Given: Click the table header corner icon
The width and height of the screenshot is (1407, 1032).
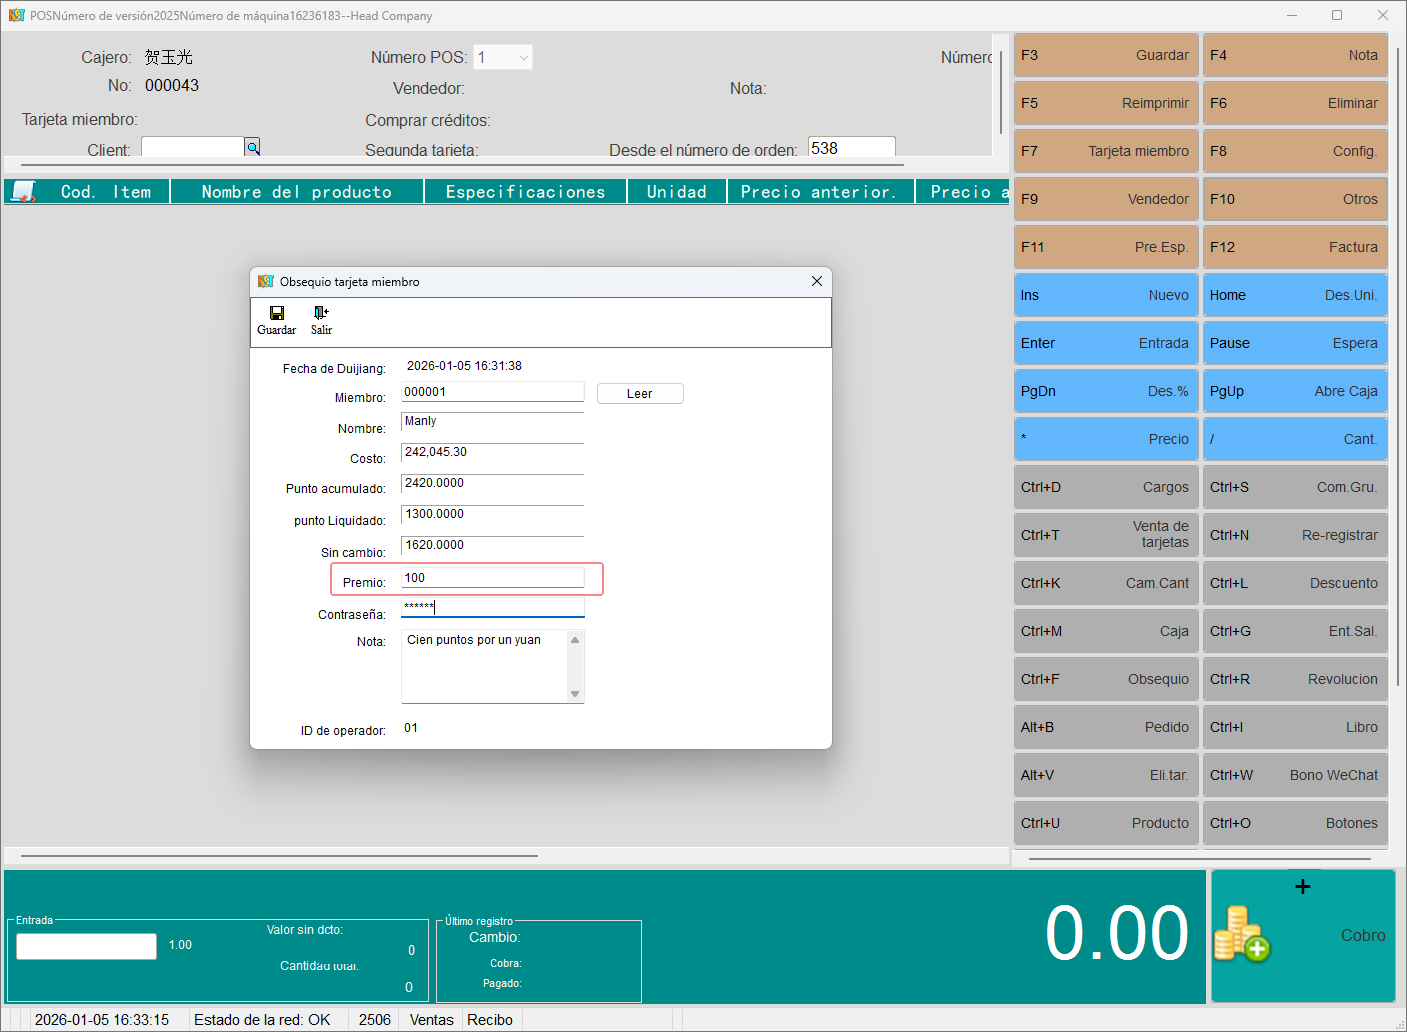Looking at the screenshot, I should pos(23,191).
